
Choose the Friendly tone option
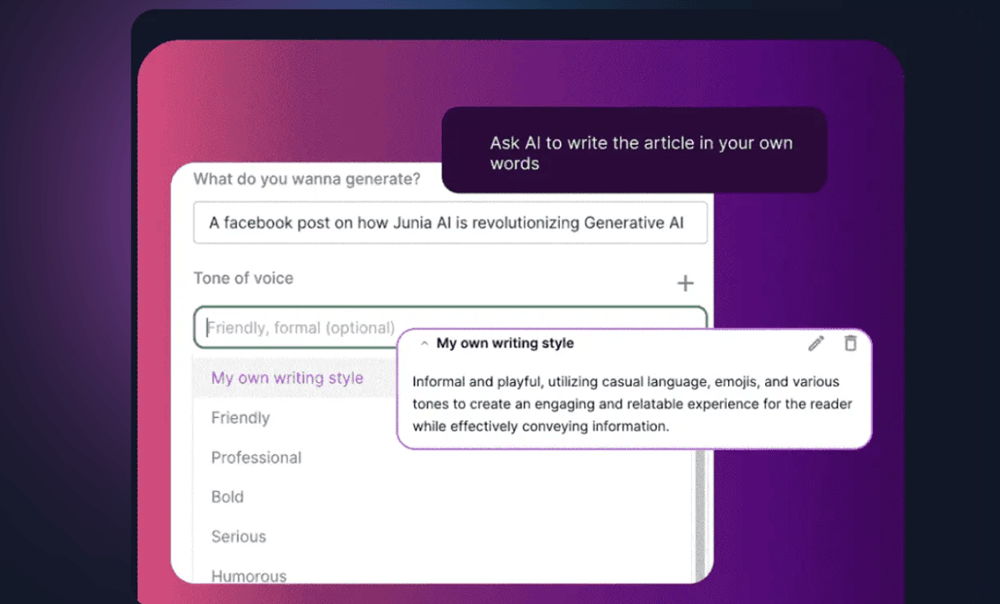(x=240, y=418)
